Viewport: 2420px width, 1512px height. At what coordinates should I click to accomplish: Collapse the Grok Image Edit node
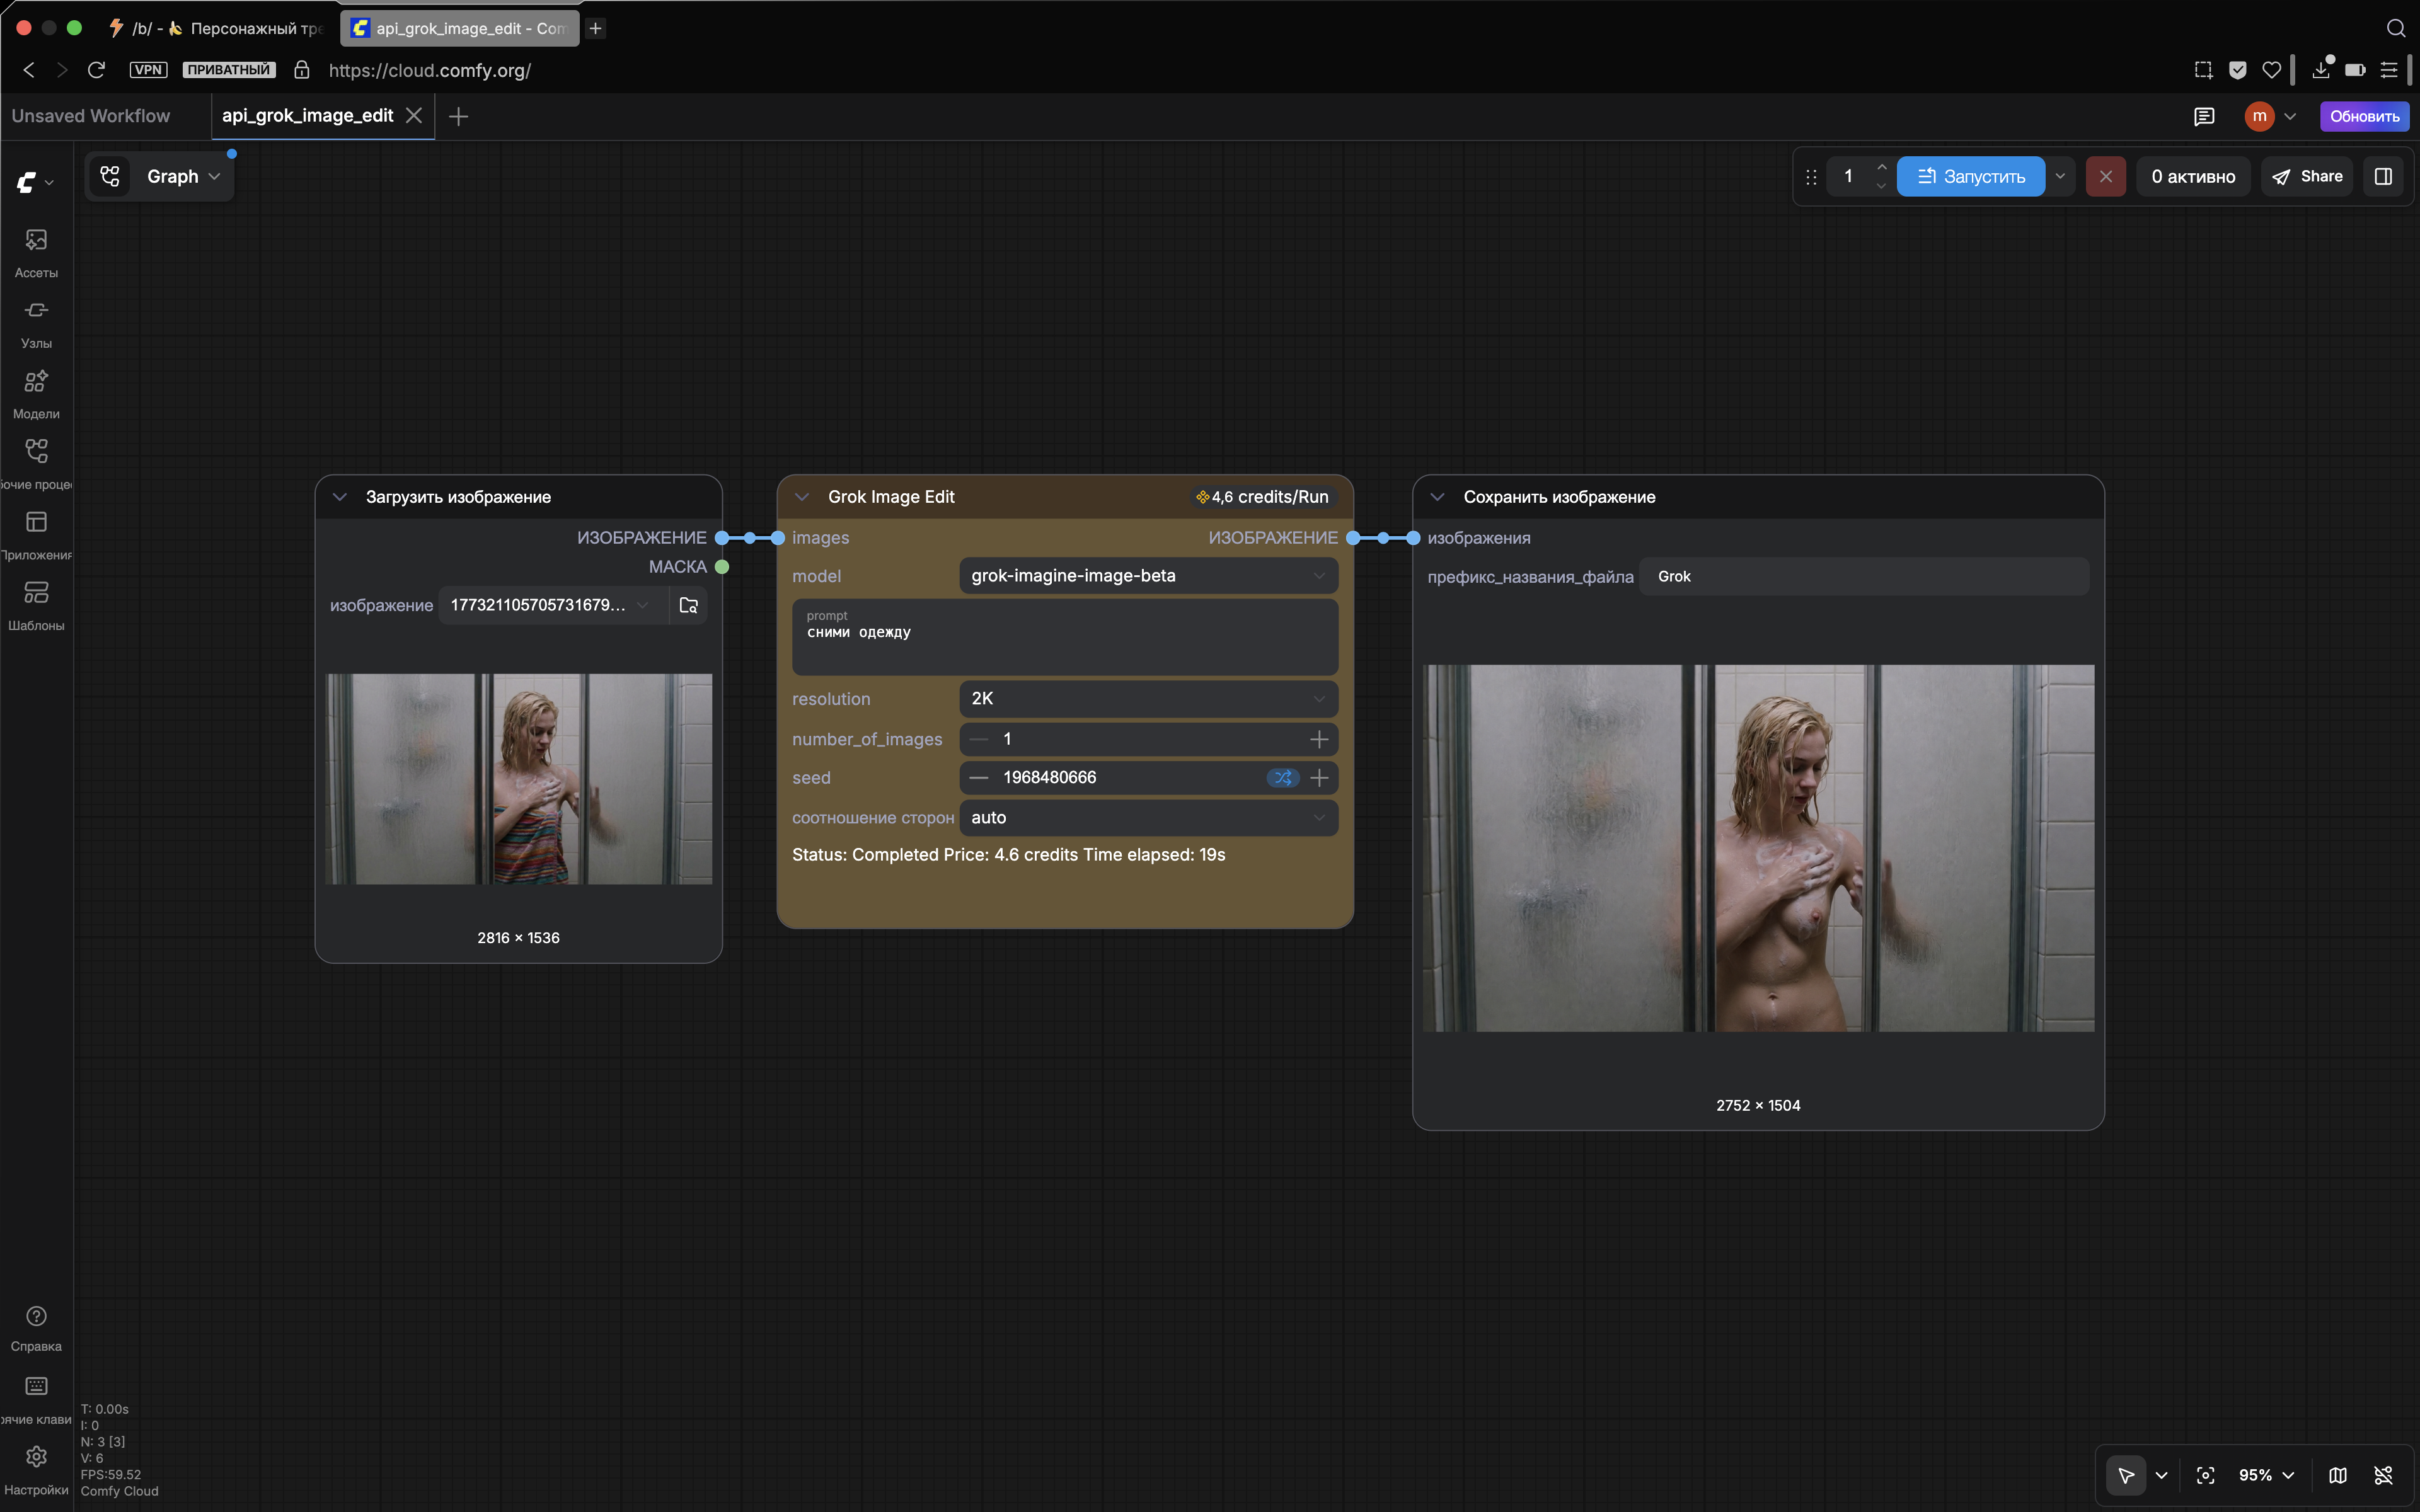(x=801, y=497)
